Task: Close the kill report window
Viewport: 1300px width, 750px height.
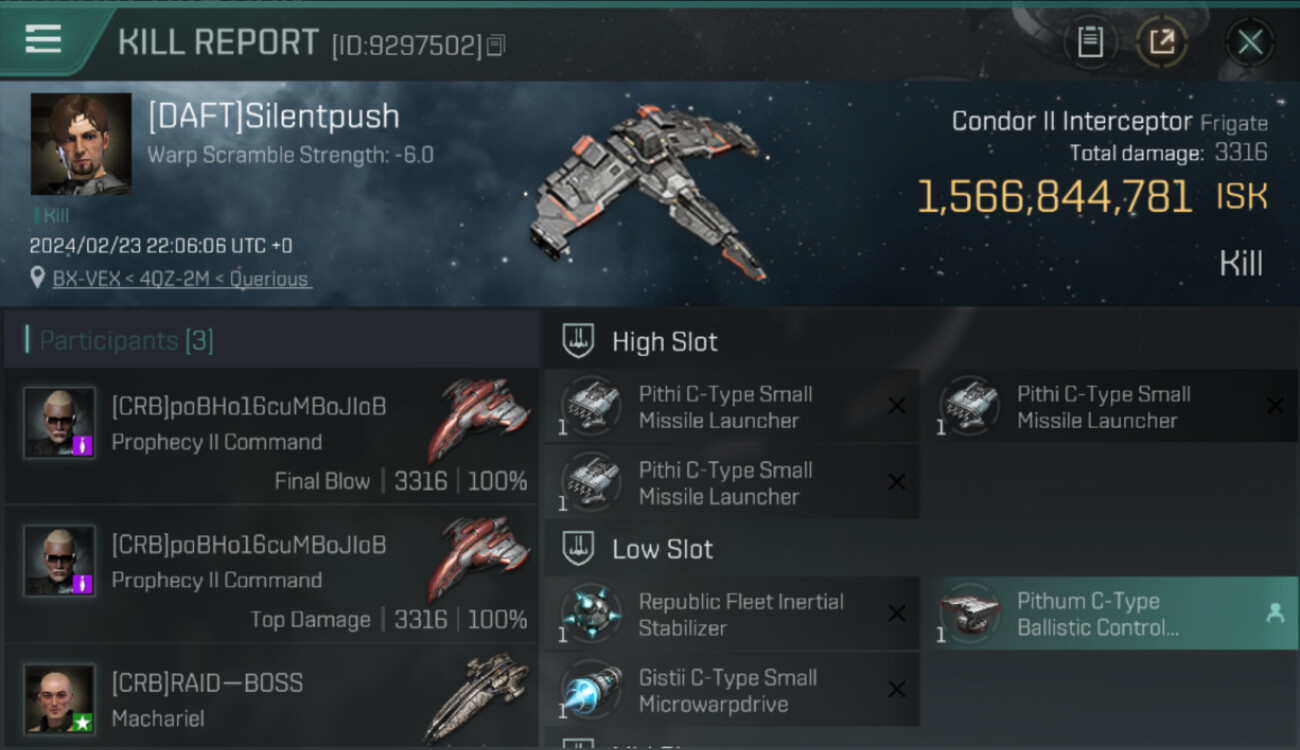Action: tap(1250, 42)
